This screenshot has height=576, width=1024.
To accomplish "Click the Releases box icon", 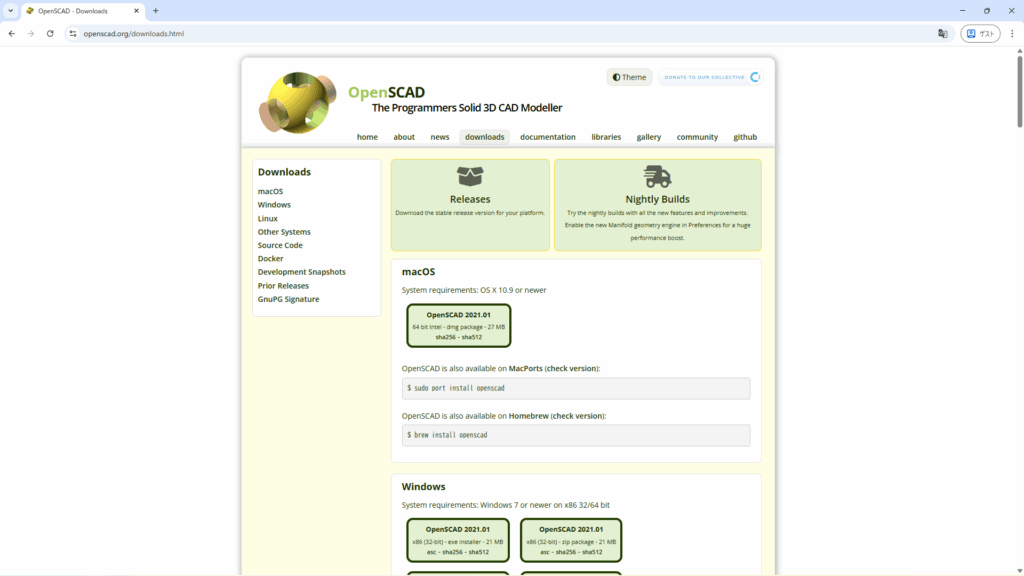I will pos(470,177).
